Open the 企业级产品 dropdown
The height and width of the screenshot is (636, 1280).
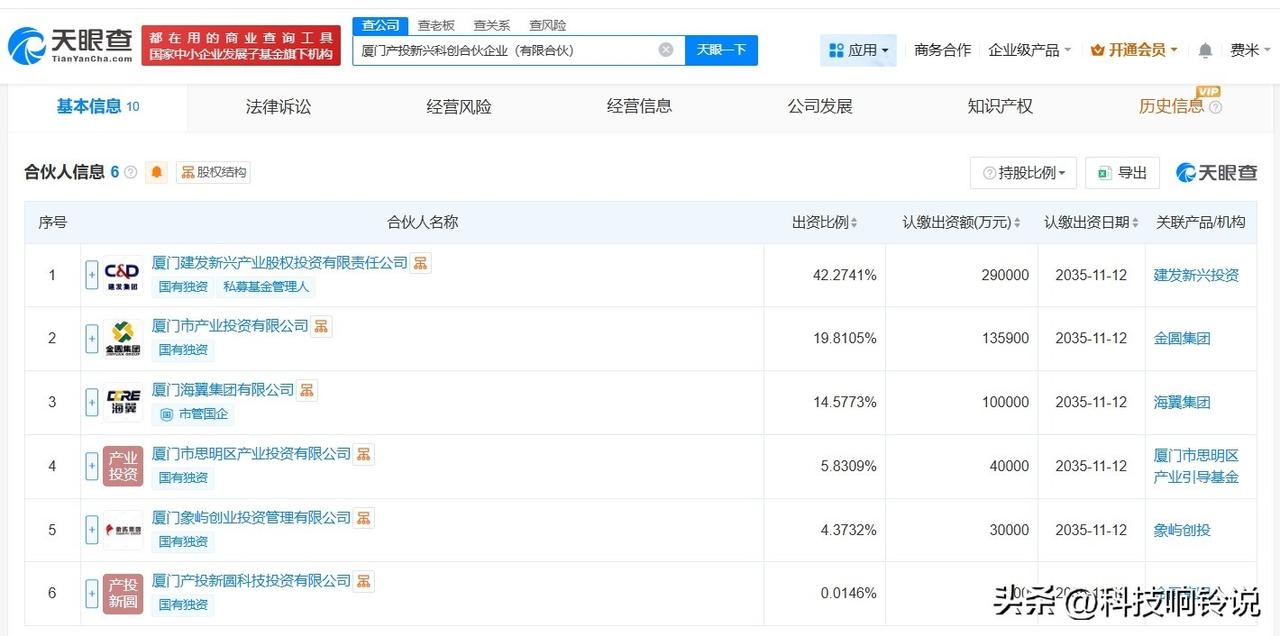1029,50
